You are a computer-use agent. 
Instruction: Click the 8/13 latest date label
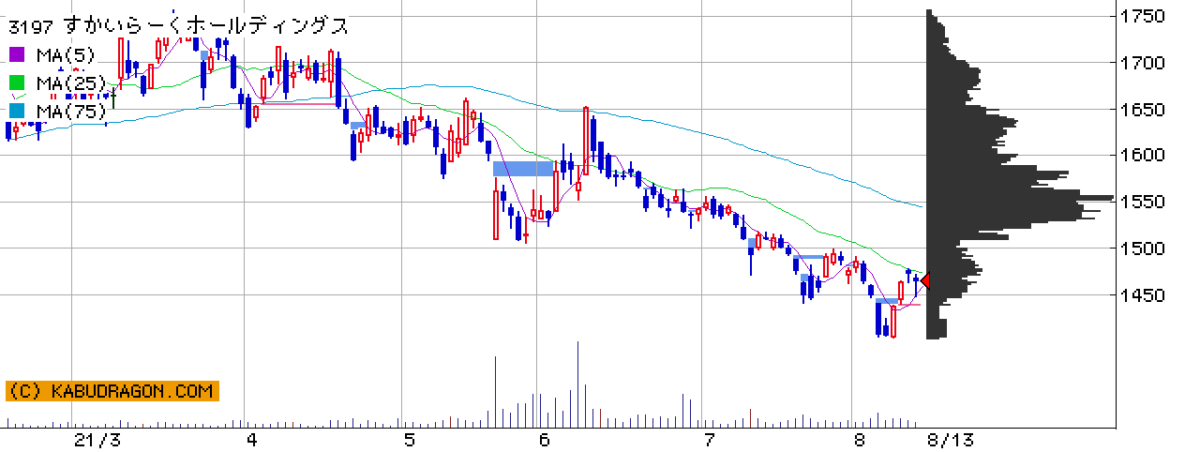(x=950, y=439)
